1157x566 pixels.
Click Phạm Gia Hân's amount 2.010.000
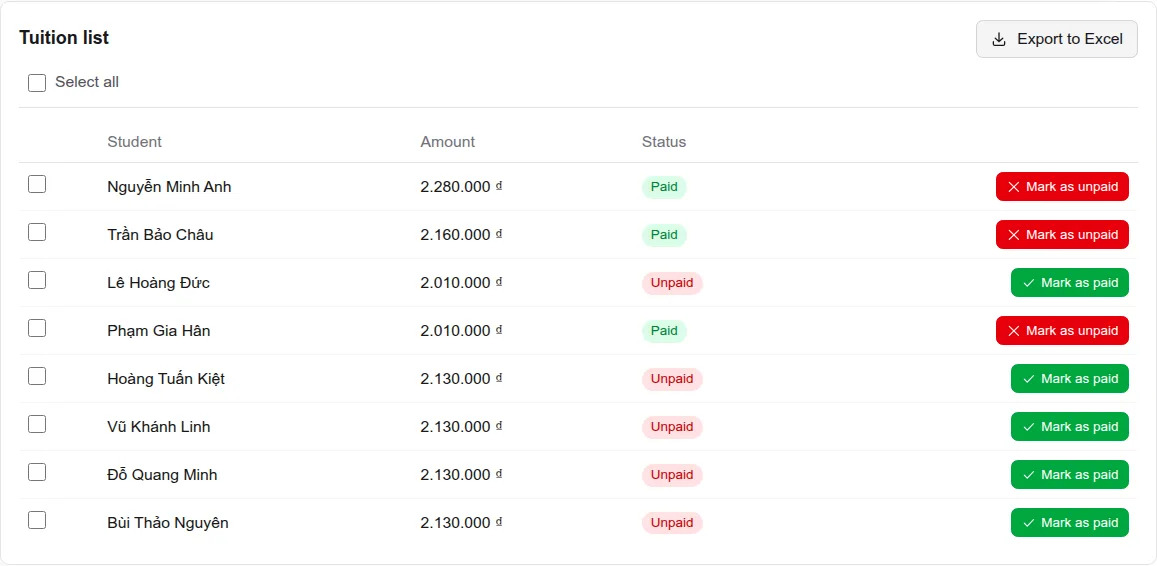pos(462,331)
